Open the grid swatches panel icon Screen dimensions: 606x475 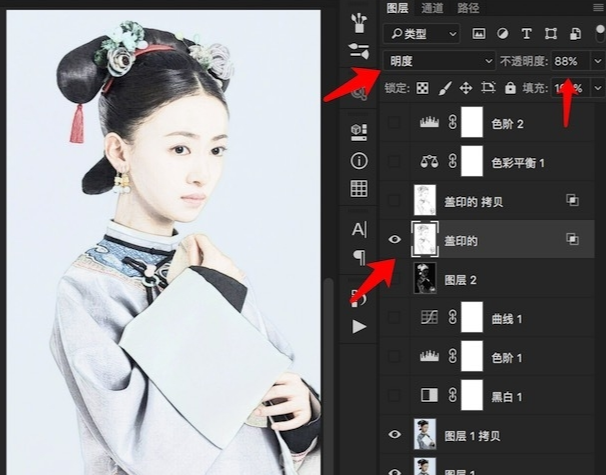tap(359, 189)
